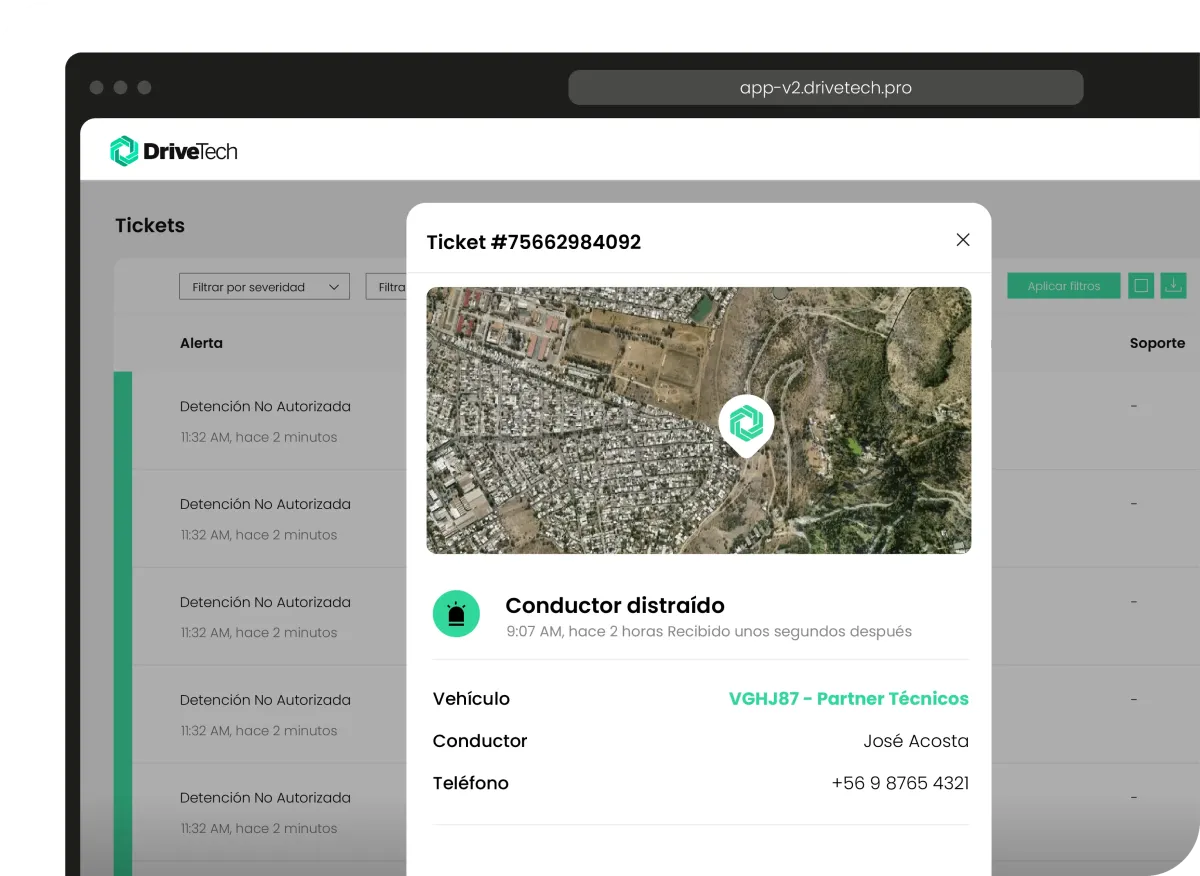Screen dimensions: 1200x876
Task: Click the DriveTech brand name text
Action: [x=191, y=152]
